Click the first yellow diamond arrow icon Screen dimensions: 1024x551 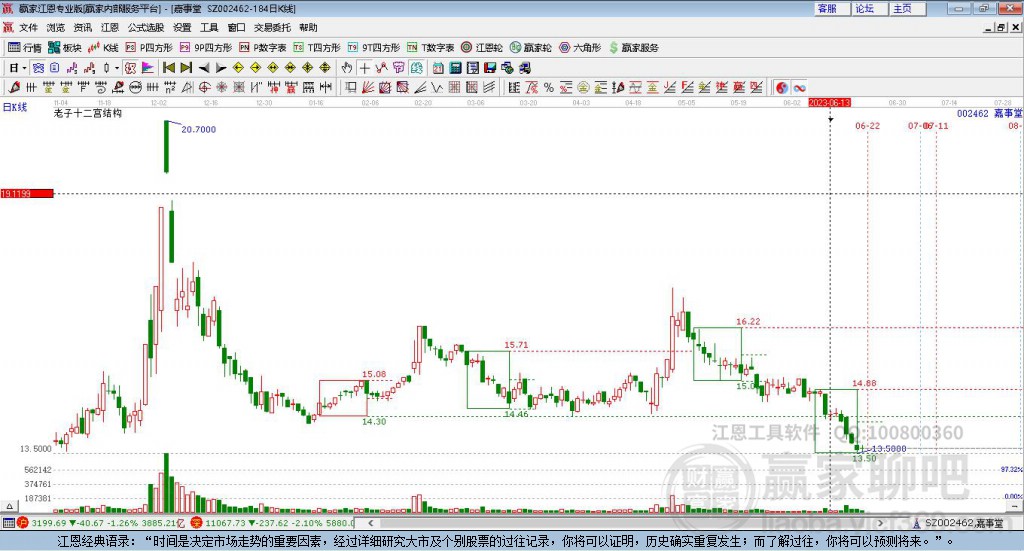(238, 68)
